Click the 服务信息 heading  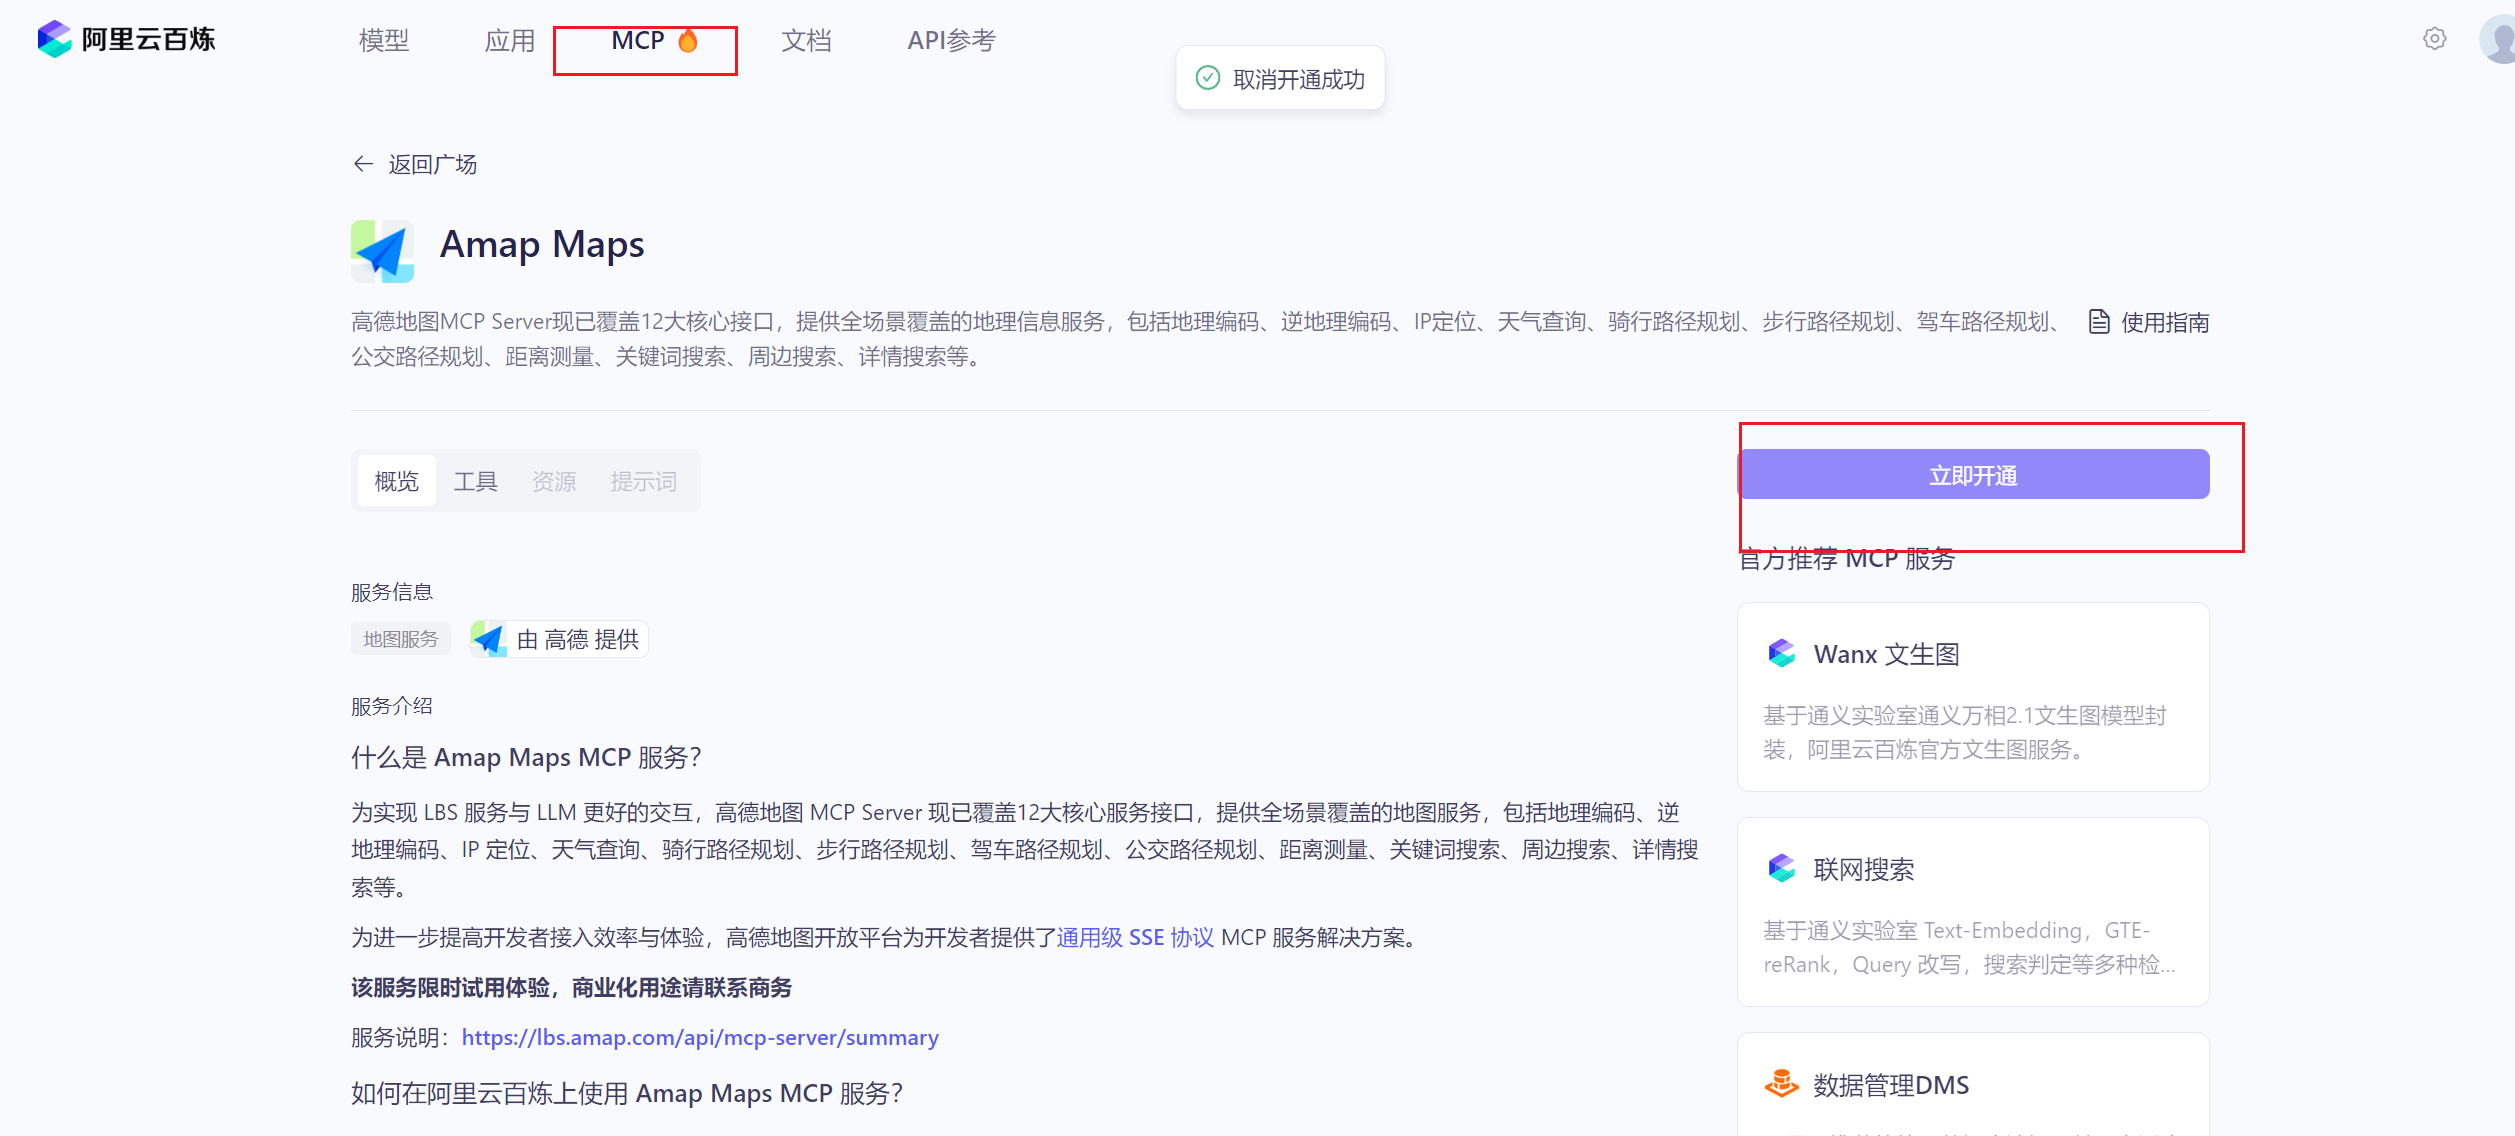coord(392,592)
